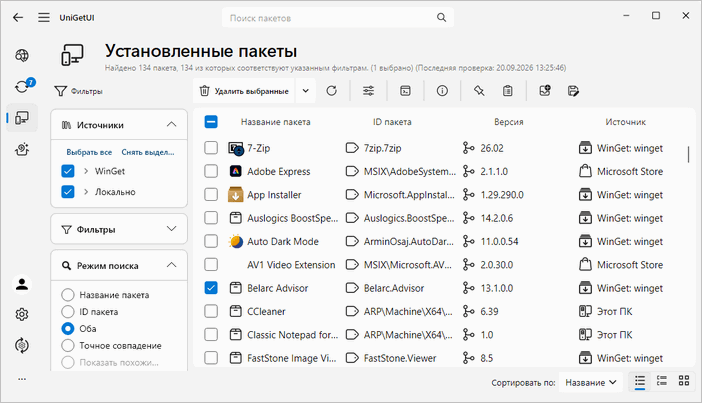Click the package list vertical scrollbar
This screenshot has height=403, width=702.
pos(688,154)
